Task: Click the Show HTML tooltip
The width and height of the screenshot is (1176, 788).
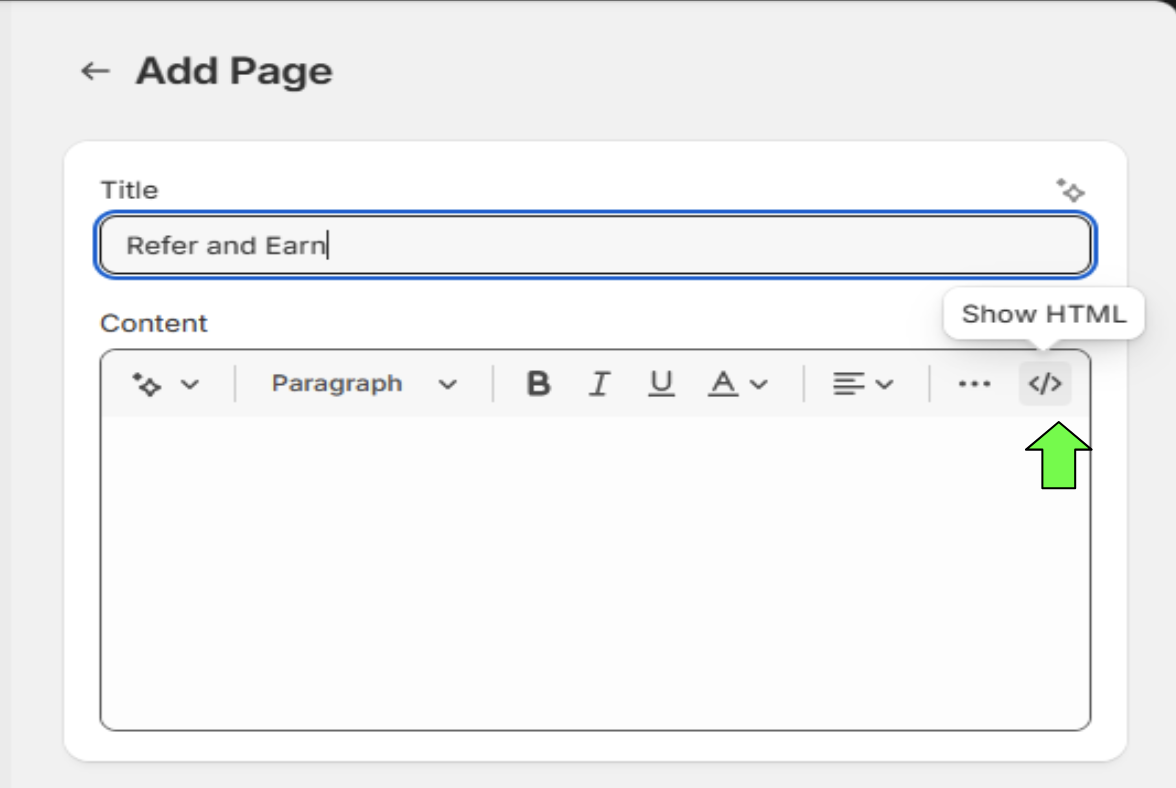Action: pos(1044,313)
